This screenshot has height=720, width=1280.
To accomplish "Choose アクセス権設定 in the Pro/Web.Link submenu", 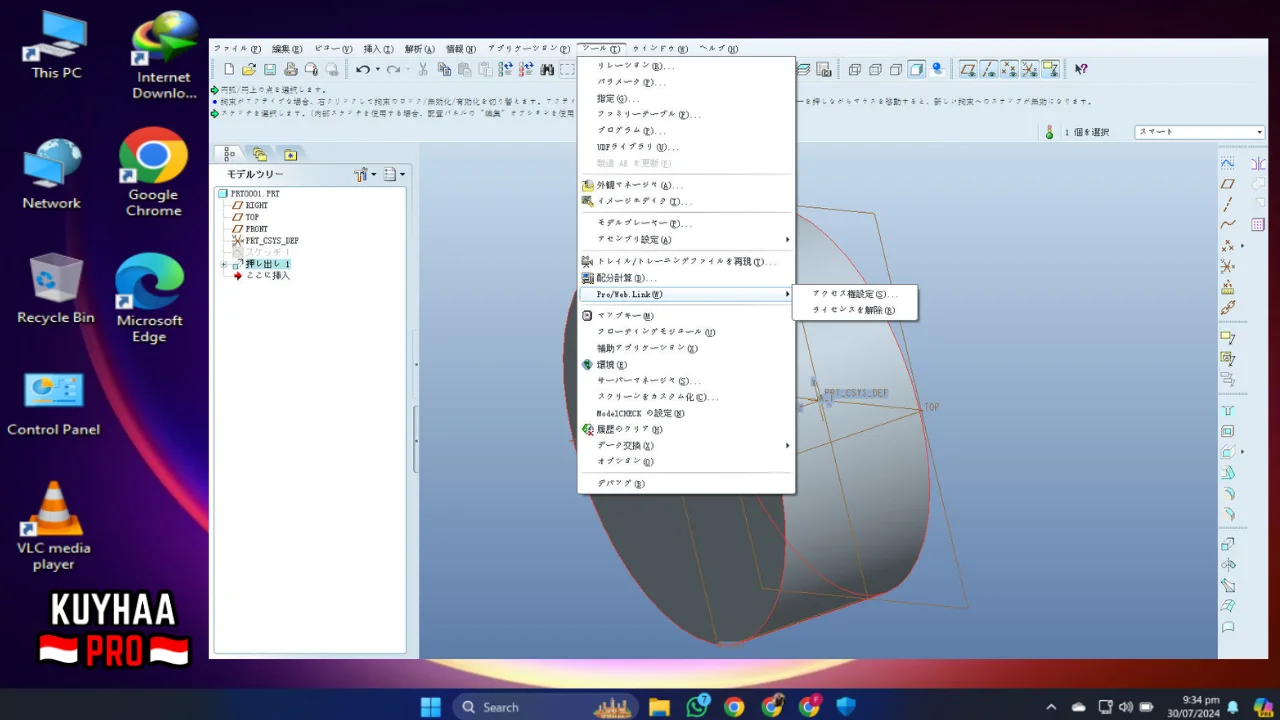I will [x=855, y=294].
